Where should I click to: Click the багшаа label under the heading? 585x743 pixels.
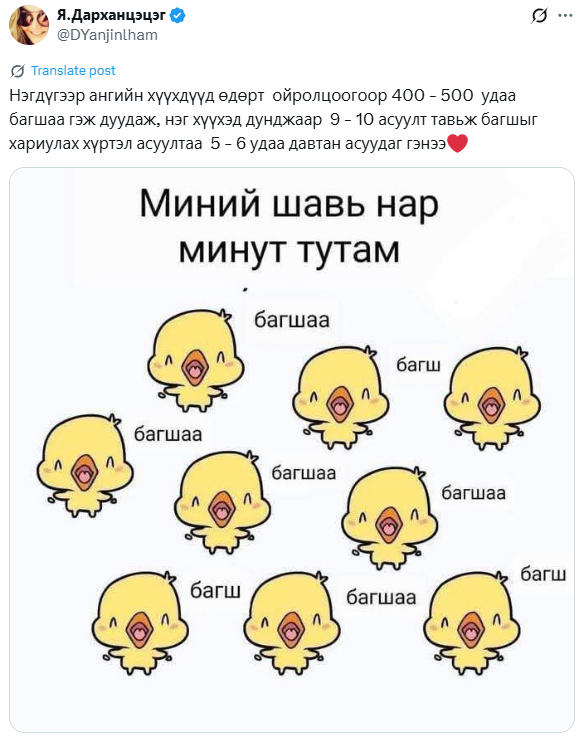[x=292, y=320]
